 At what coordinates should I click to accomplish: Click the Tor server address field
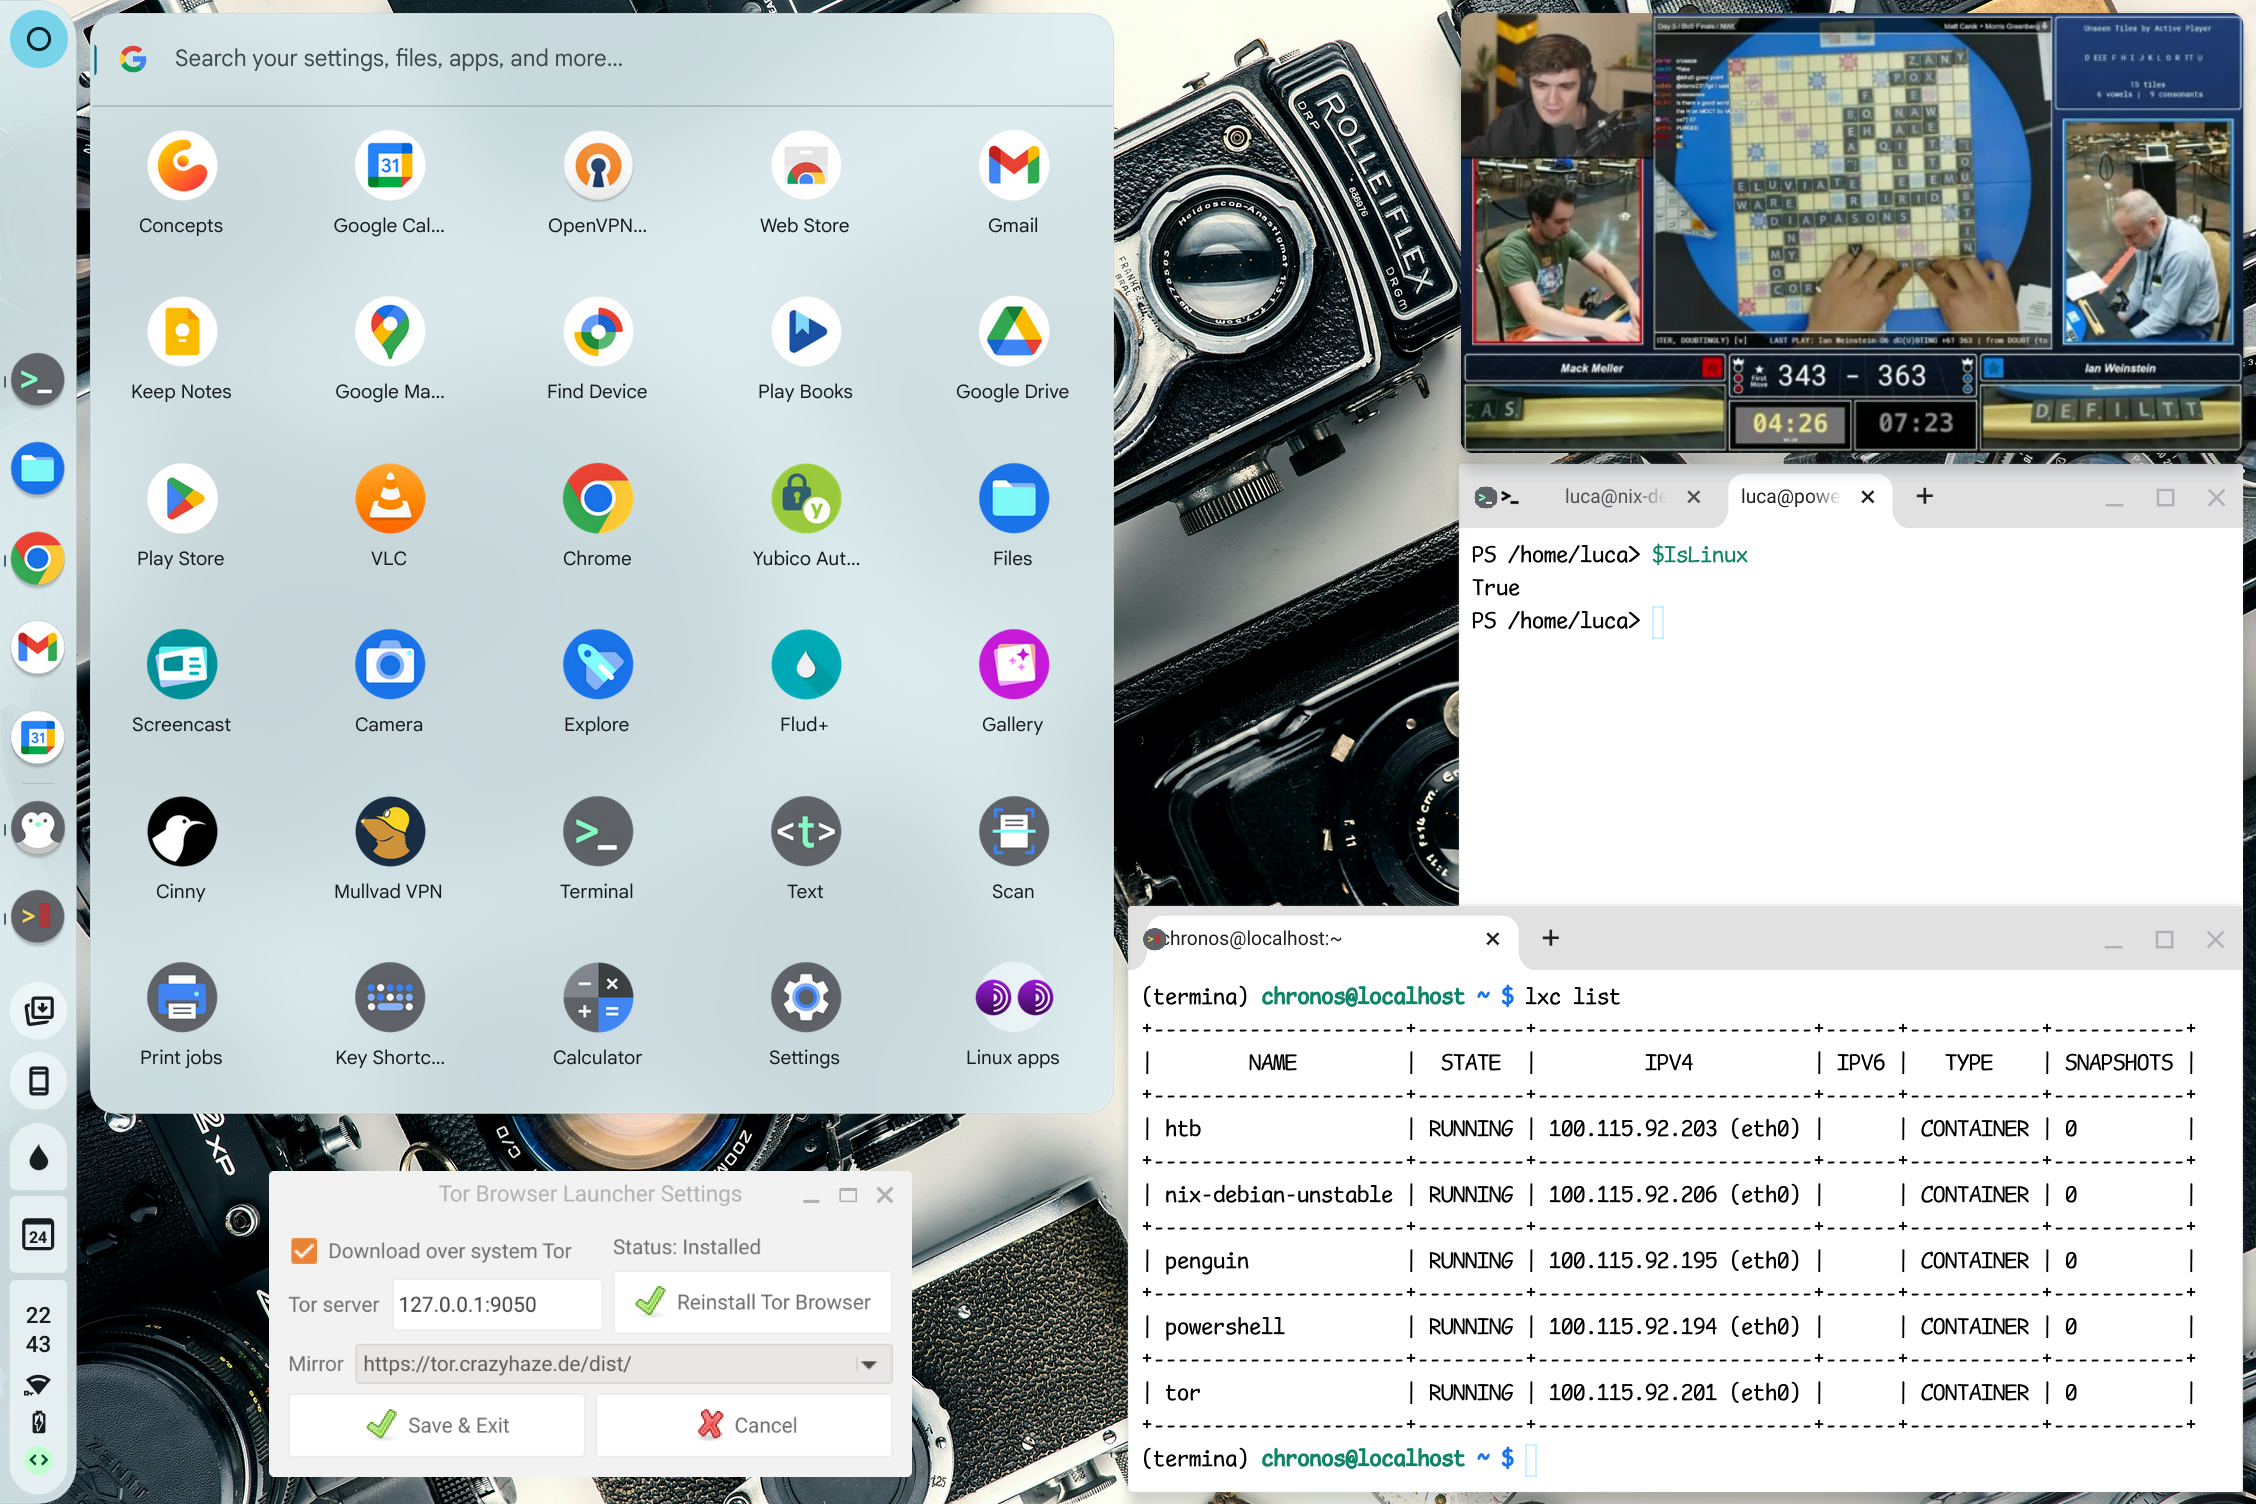pos(496,1304)
